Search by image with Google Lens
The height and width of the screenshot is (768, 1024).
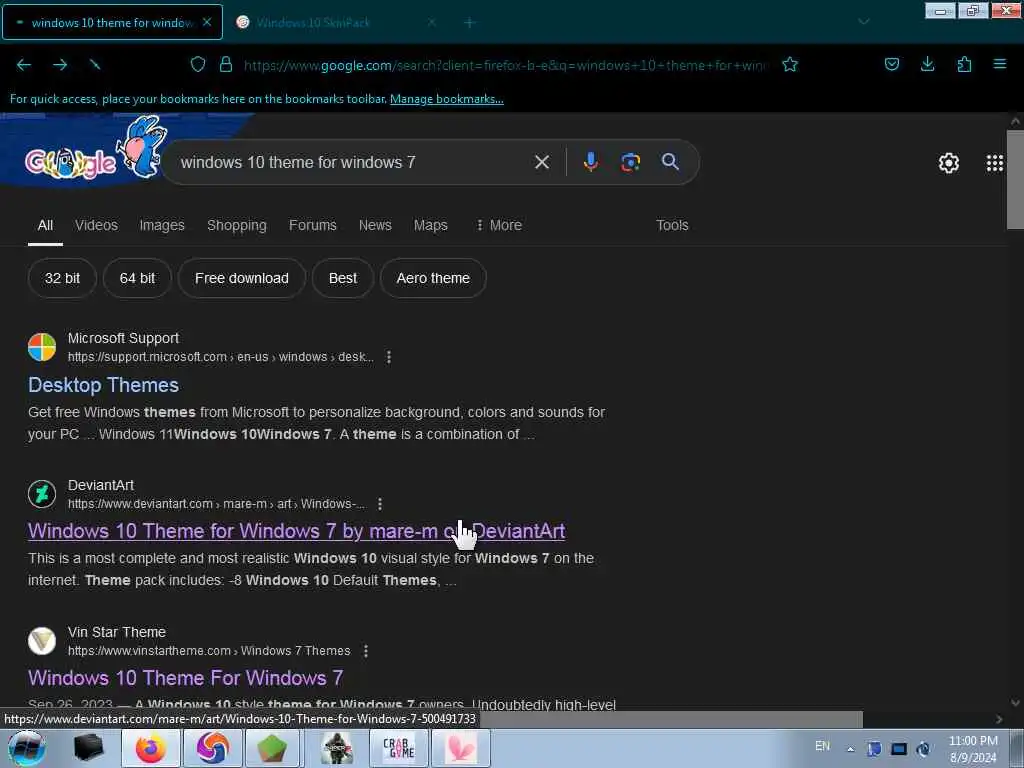point(630,162)
